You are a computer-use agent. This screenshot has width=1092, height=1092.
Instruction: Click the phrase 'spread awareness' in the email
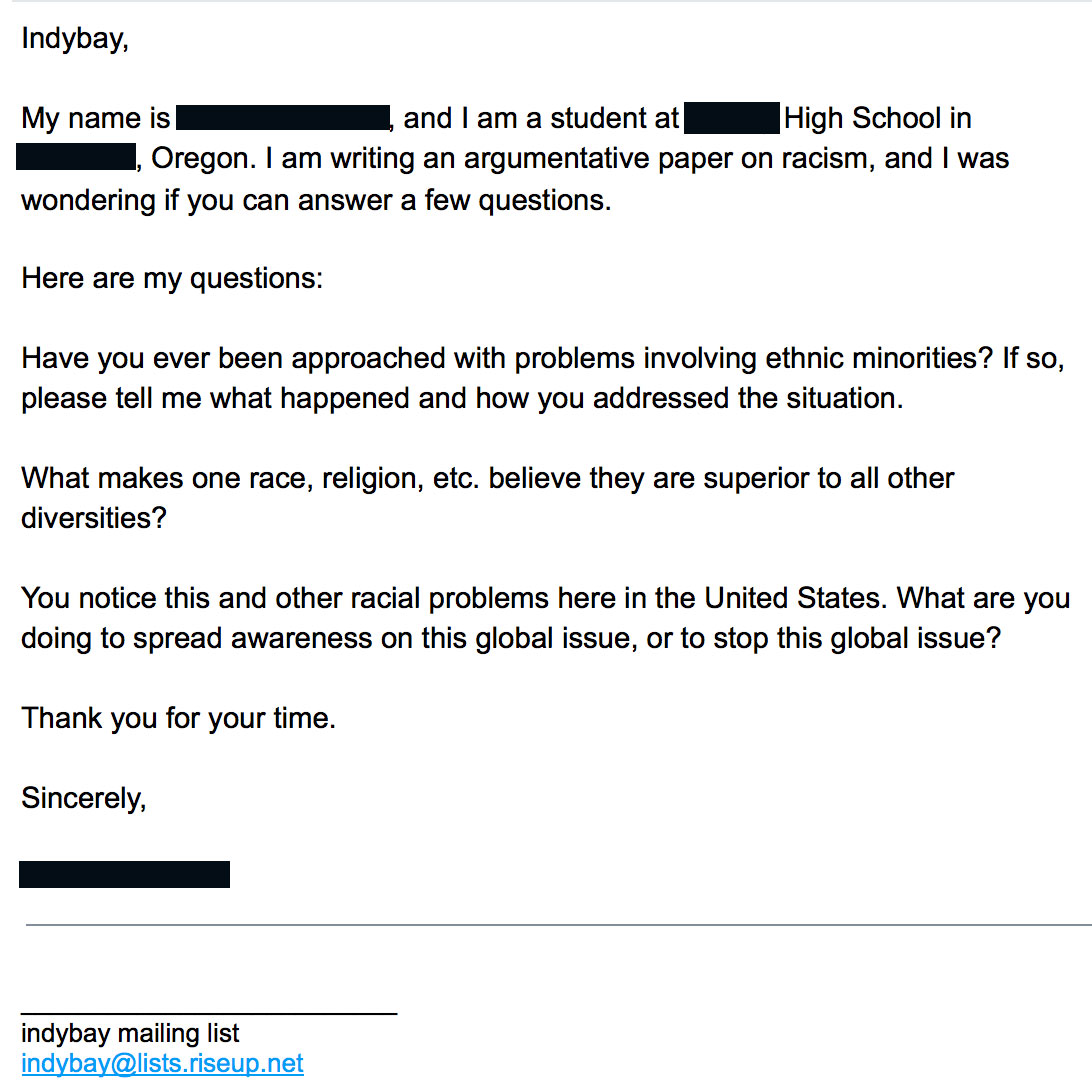253,639
